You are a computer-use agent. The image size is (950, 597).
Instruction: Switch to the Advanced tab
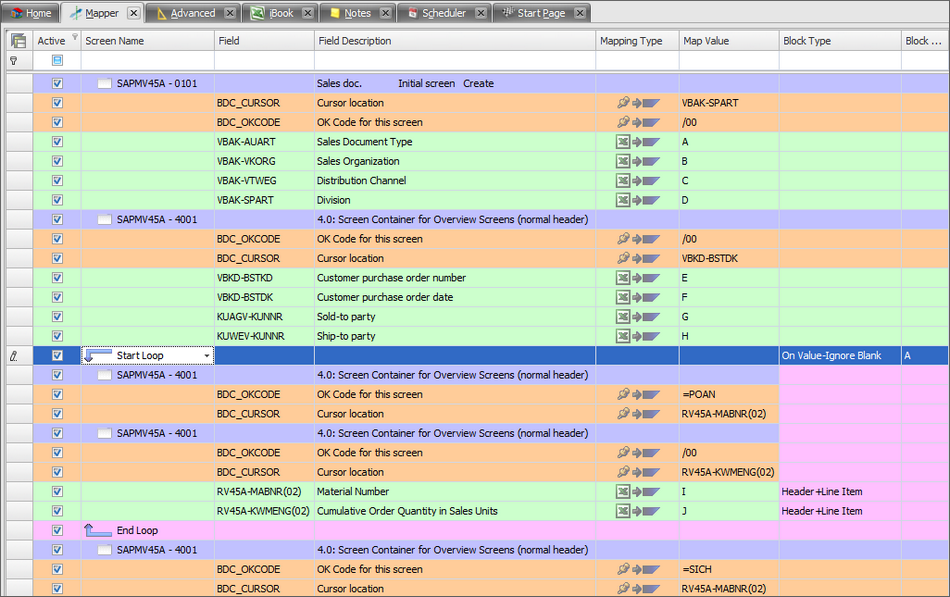click(192, 13)
